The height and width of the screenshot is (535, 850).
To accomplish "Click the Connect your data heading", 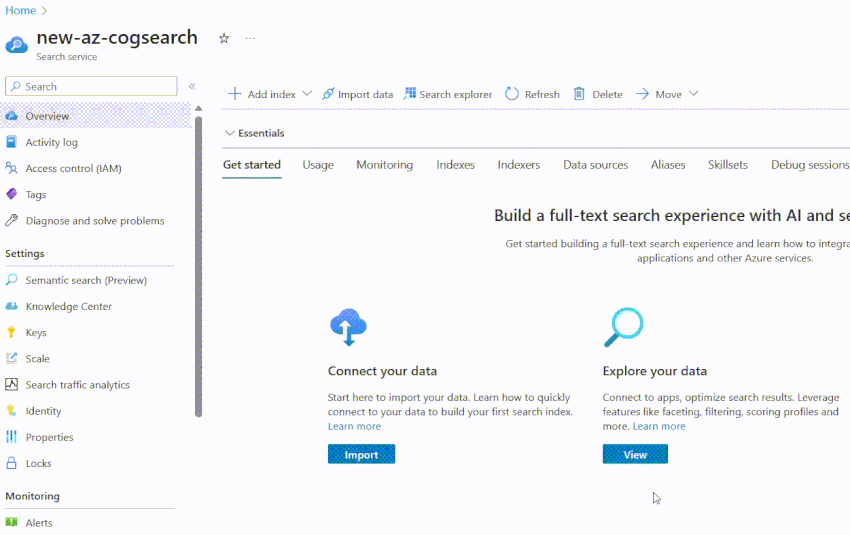I will [382, 371].
